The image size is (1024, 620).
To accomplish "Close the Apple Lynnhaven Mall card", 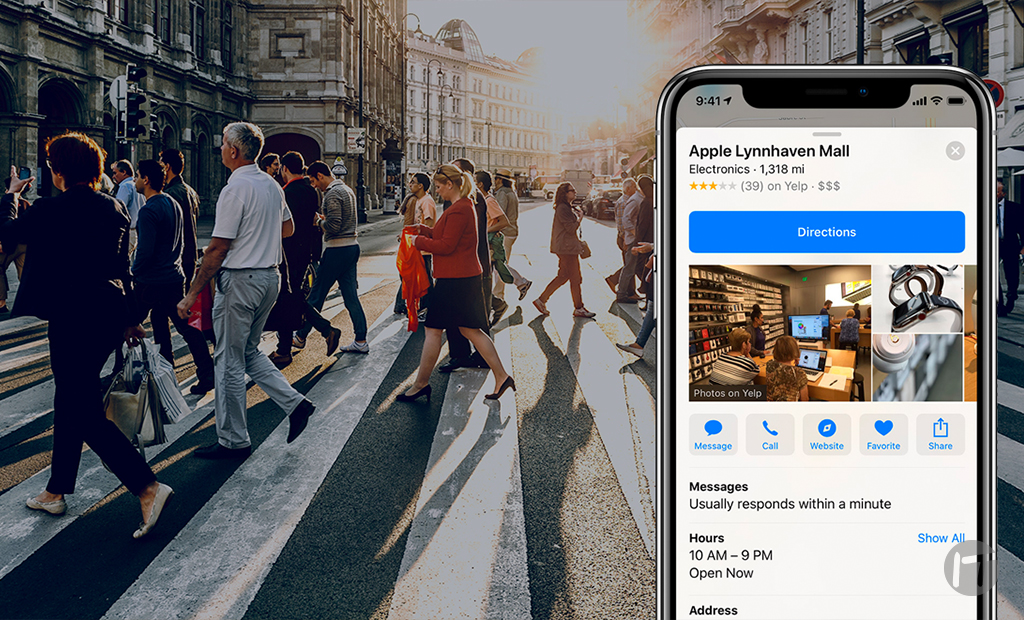I will click(955, 151).
